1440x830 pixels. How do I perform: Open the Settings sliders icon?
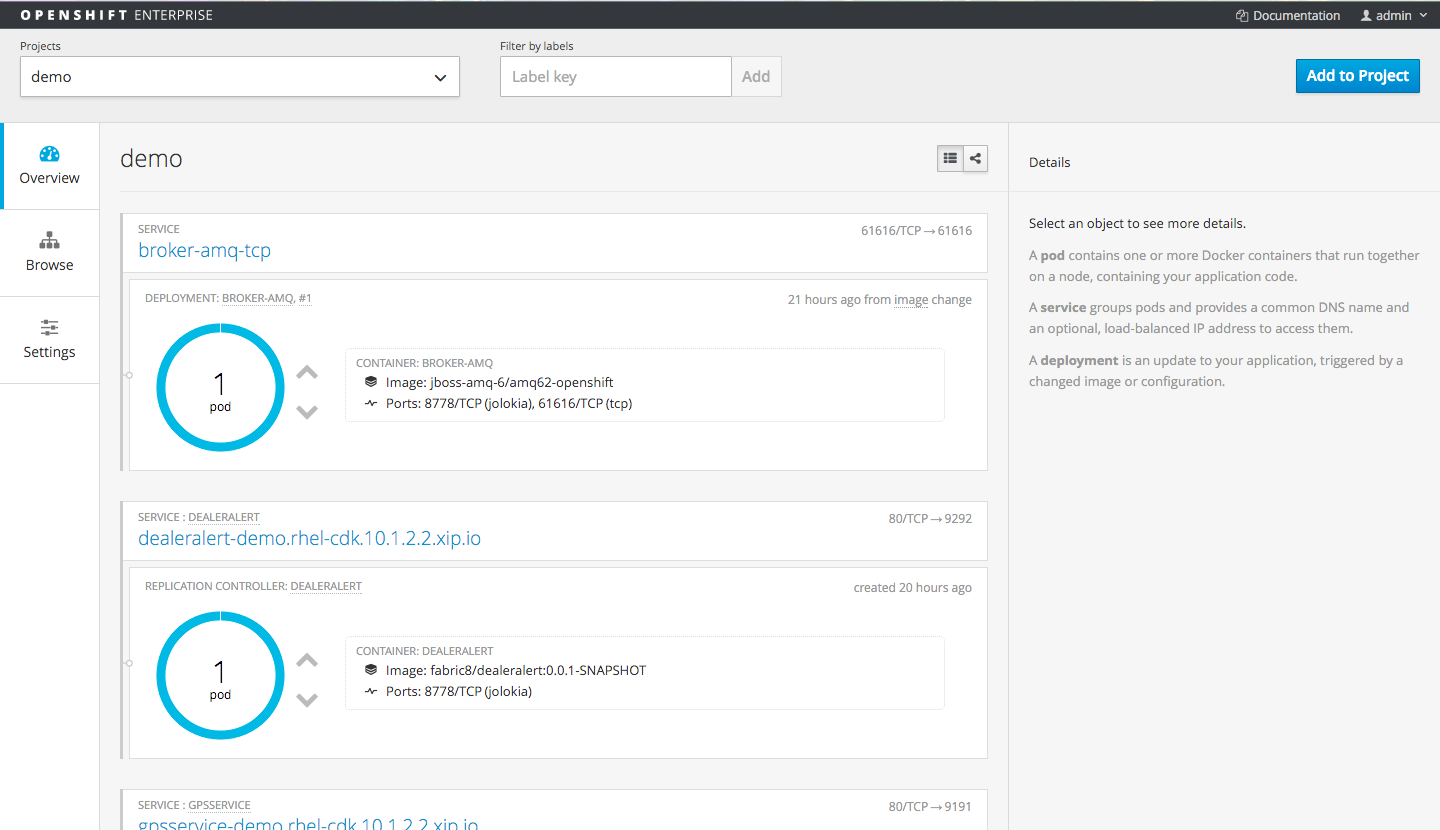(49, 328)
